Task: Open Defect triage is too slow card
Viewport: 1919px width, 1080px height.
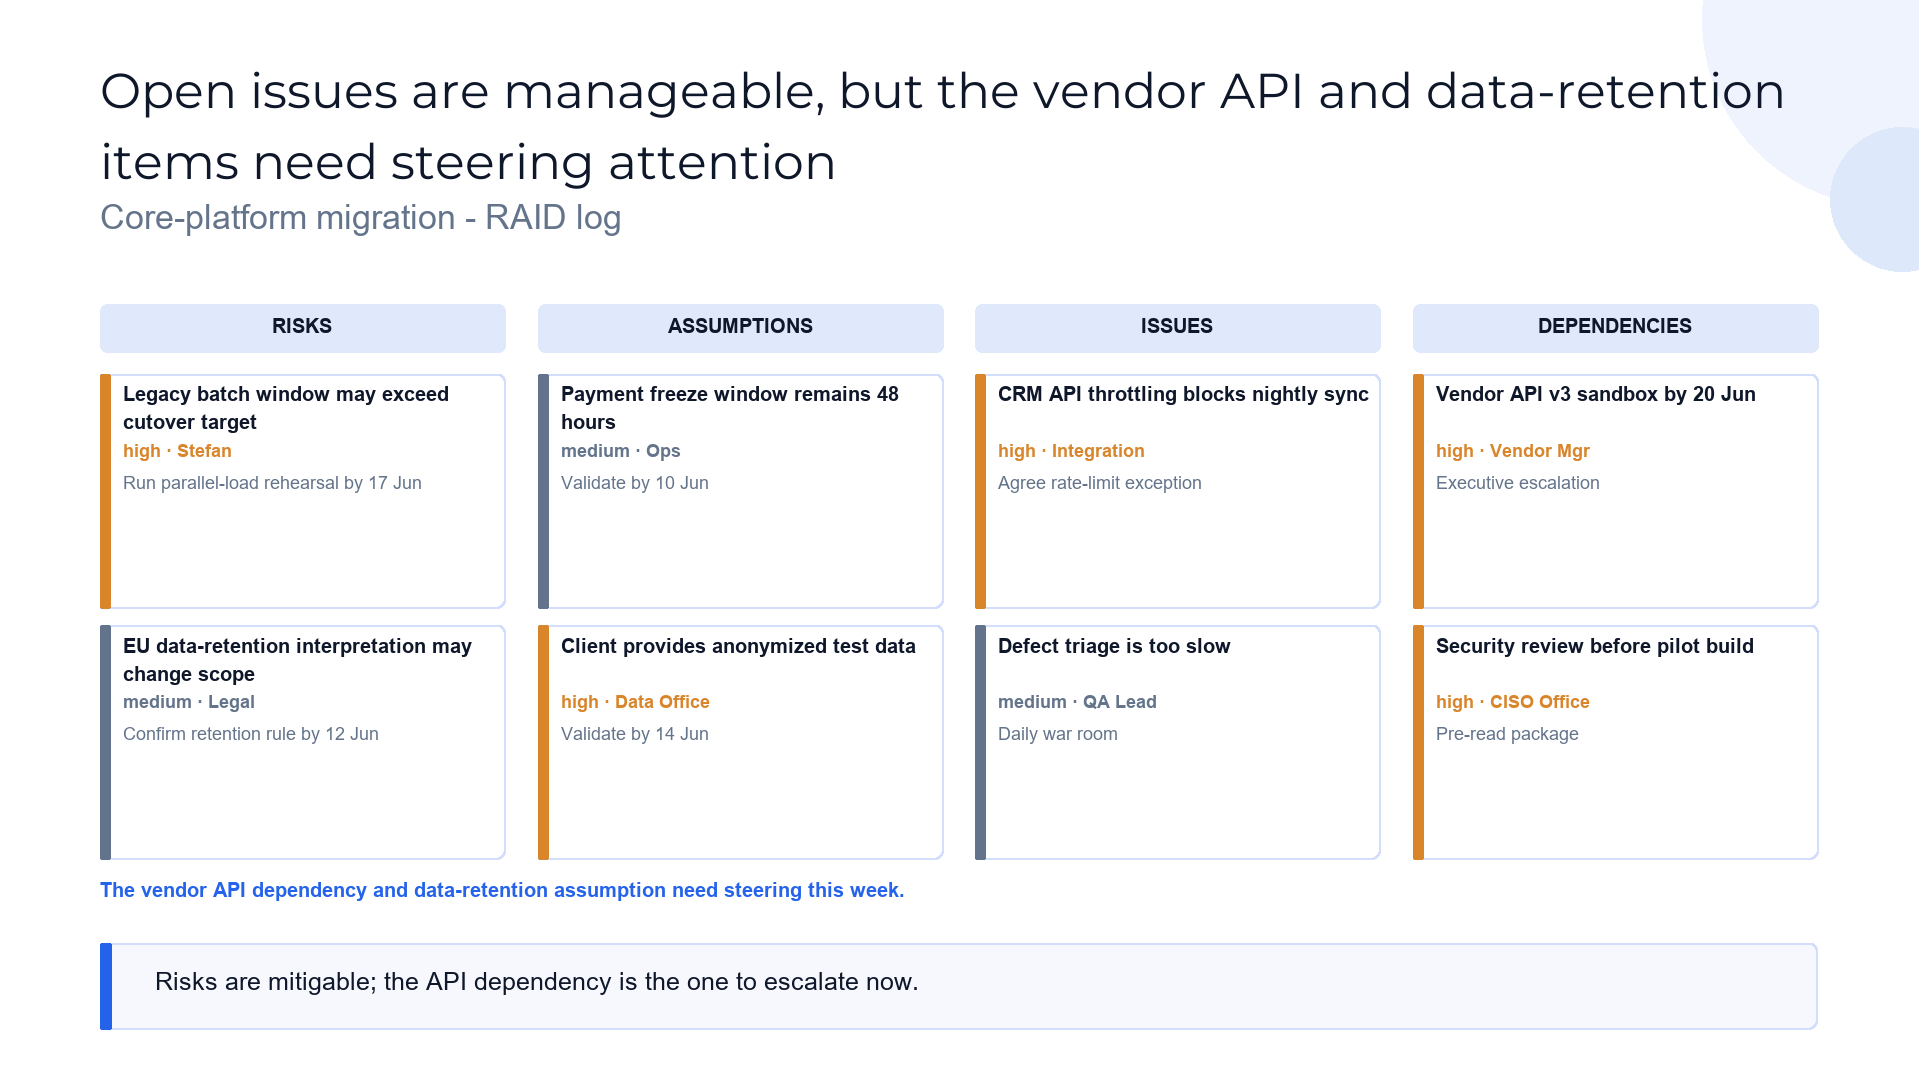Action: (1177, 742)
